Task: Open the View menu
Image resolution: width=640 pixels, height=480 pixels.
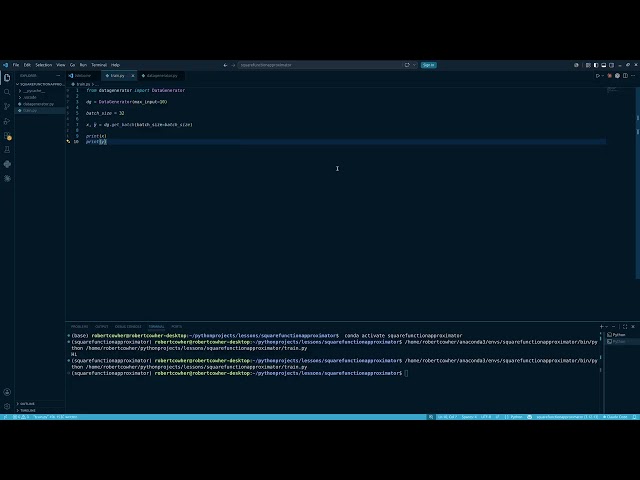Action: (60, 65)
